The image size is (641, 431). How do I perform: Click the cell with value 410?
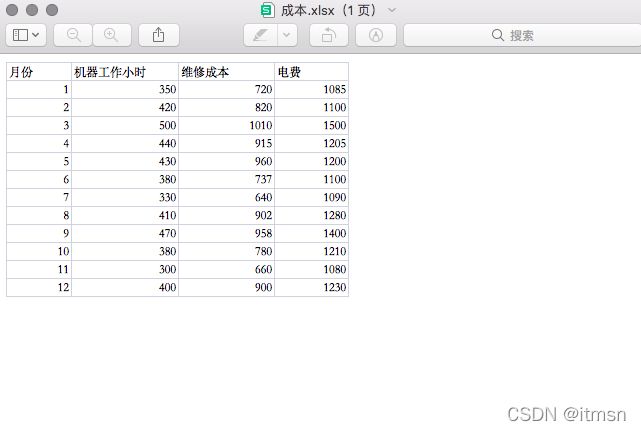125,216
